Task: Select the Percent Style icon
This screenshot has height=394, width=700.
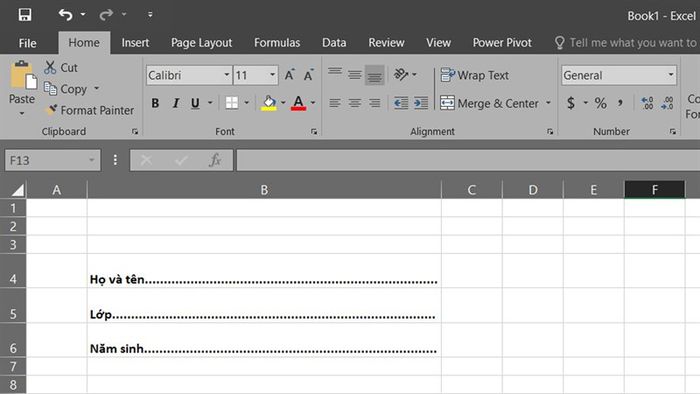Action: click(x=600, y=103)
